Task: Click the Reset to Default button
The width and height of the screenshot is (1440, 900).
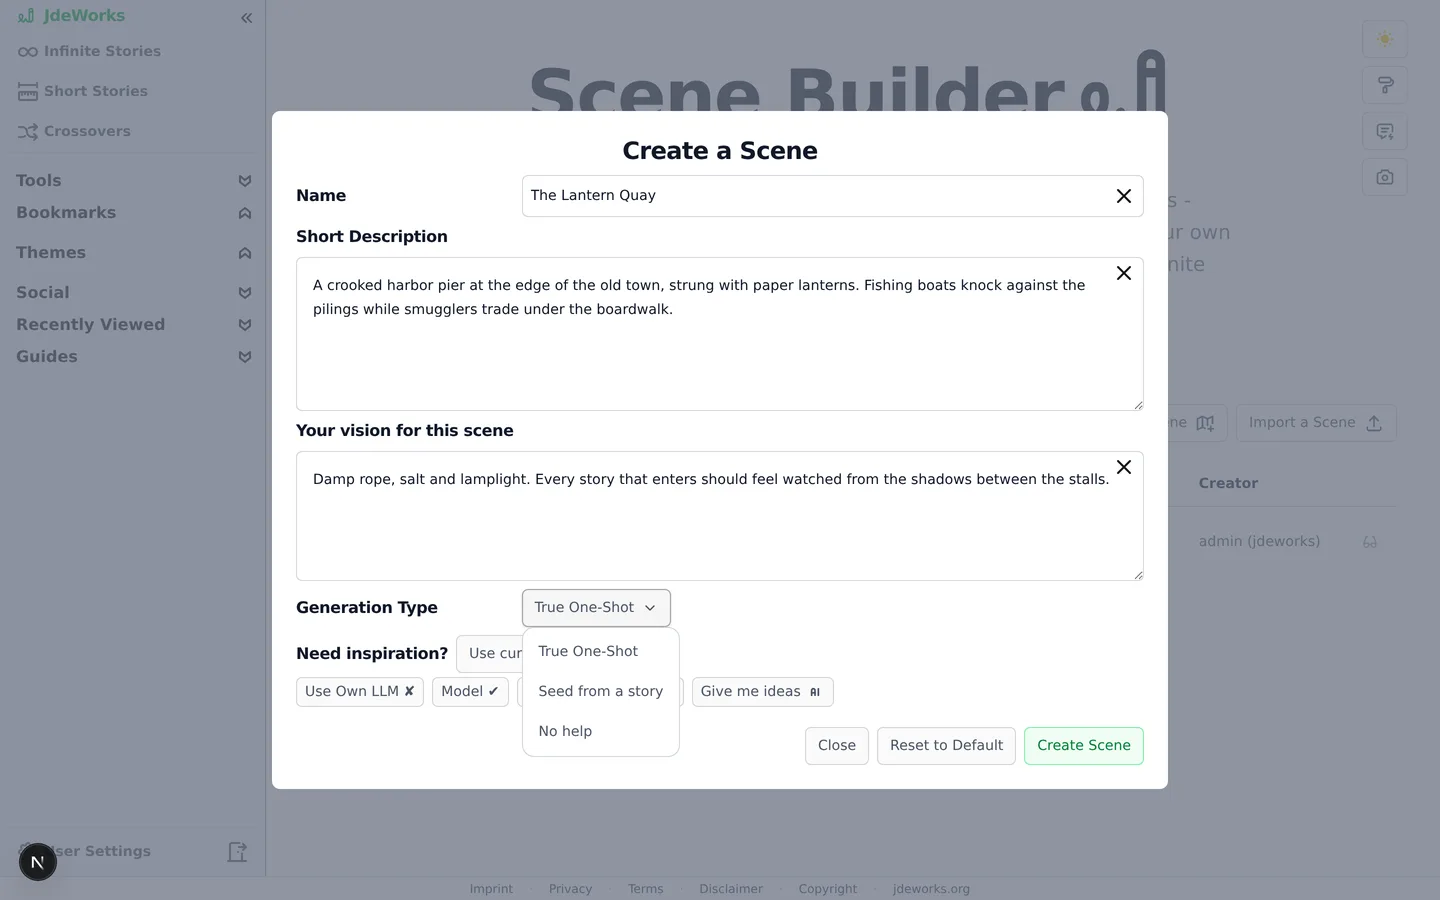Action: pyautogui.click(x=946, y=746)
